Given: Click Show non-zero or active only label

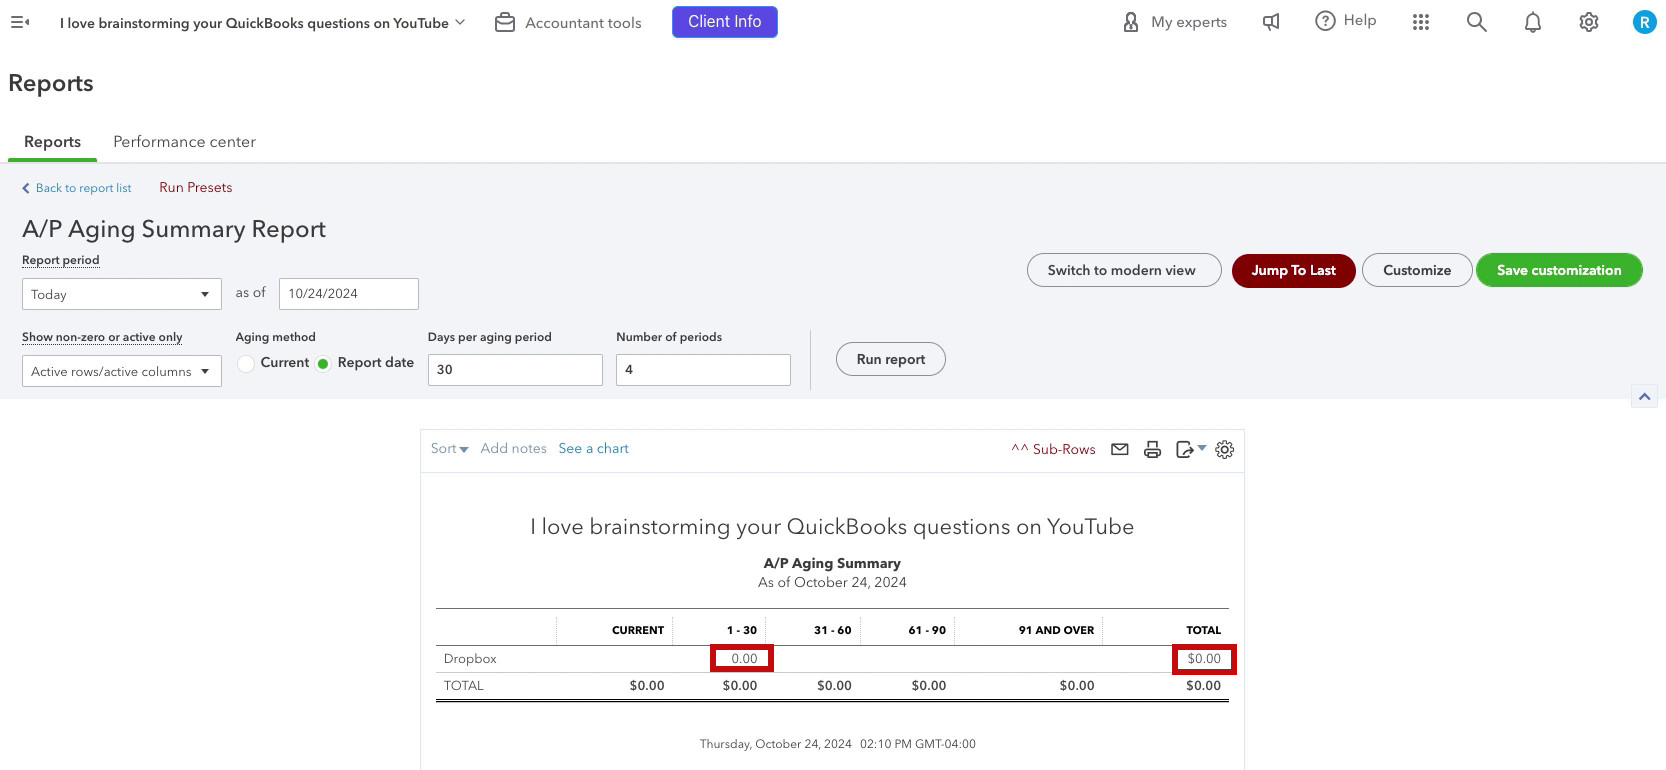Looking at the screenshot, I should pos(102,337).
